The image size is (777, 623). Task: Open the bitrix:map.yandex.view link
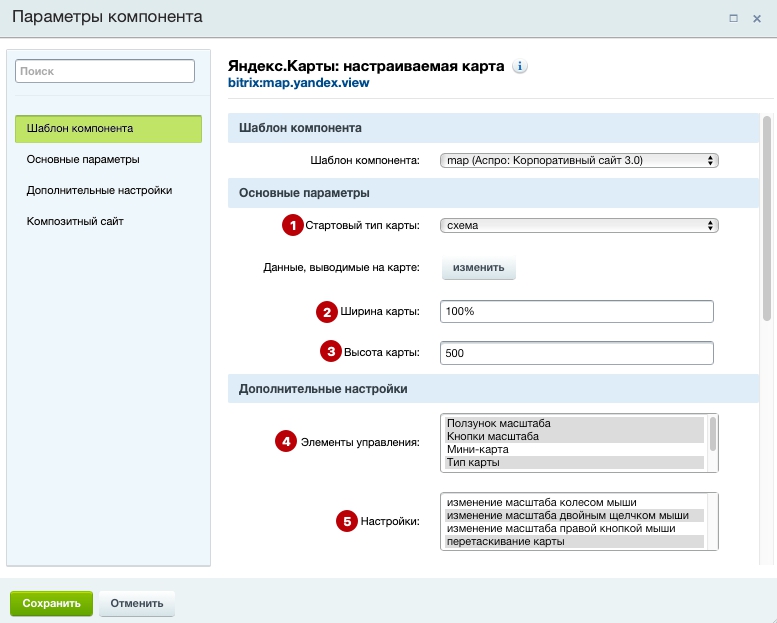tap(298, 83)
